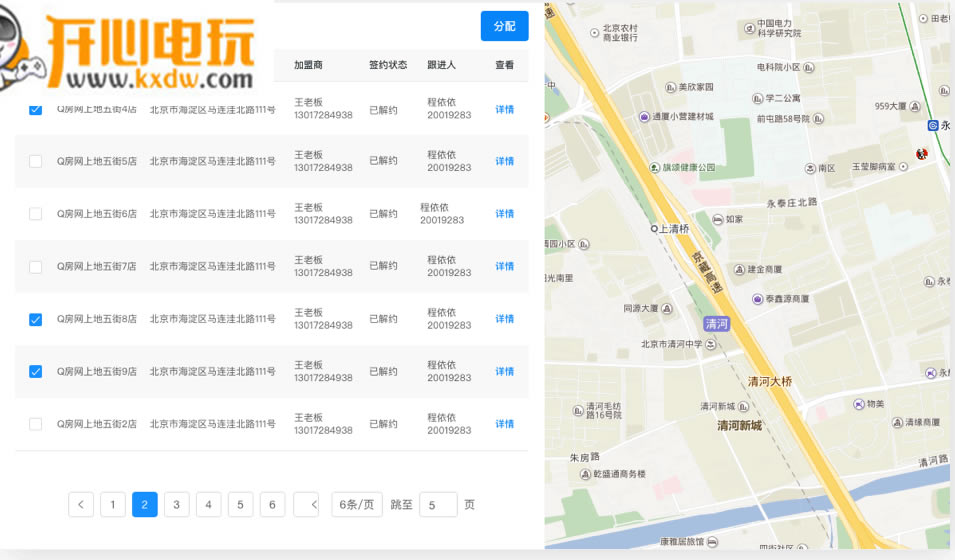The height and width of the screenshot is (560, 955).
Task: Uncheck the Q房网上地五街9店 checkbox
Action: [36, 371]
